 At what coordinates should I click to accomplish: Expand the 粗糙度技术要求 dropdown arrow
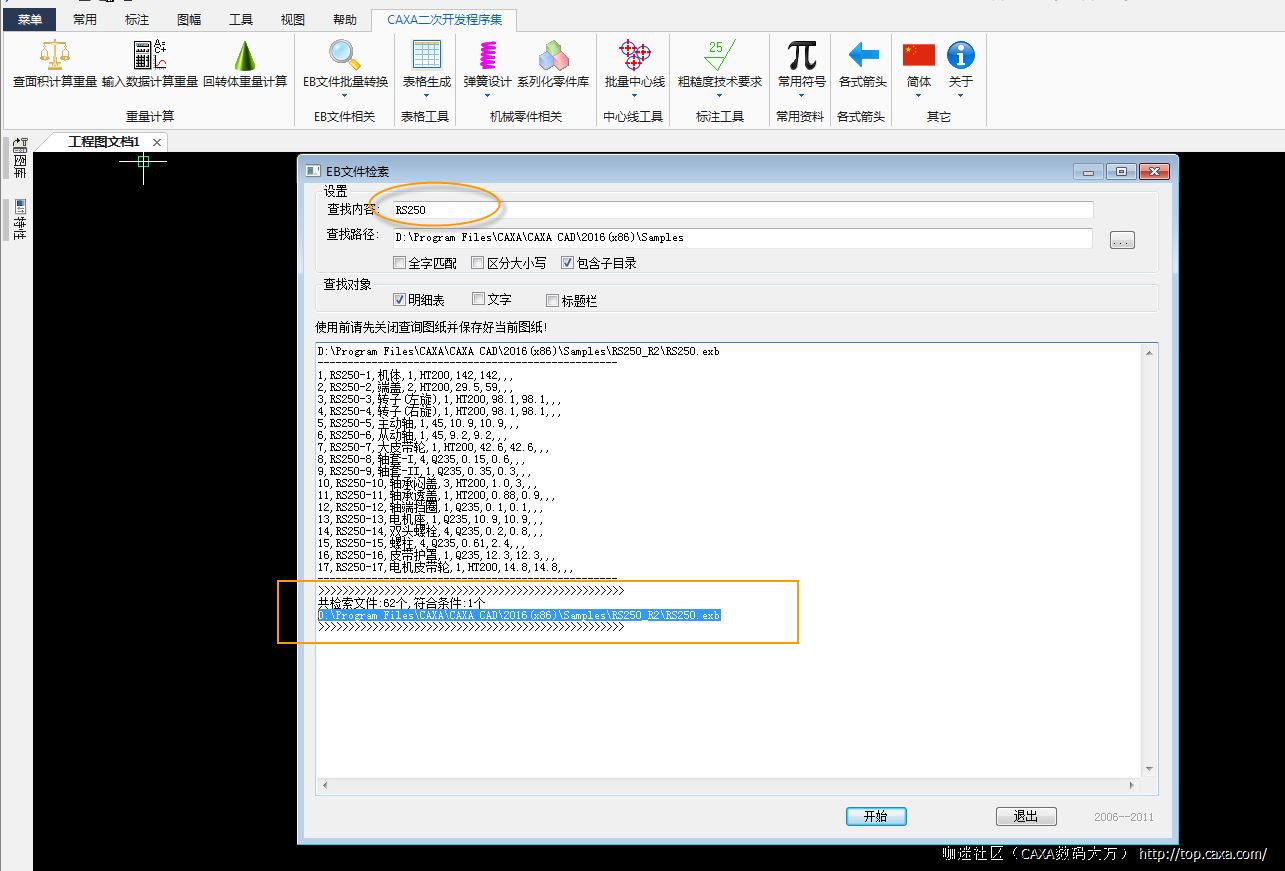coord(720,96)
